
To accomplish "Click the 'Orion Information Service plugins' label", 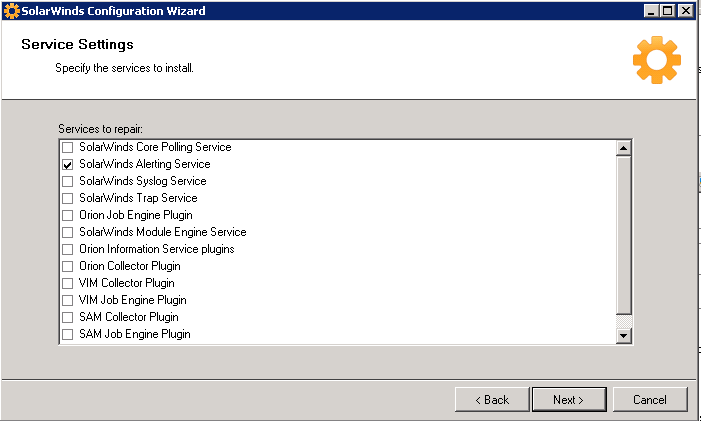I will pyautogui.click(x=157, y=249).
